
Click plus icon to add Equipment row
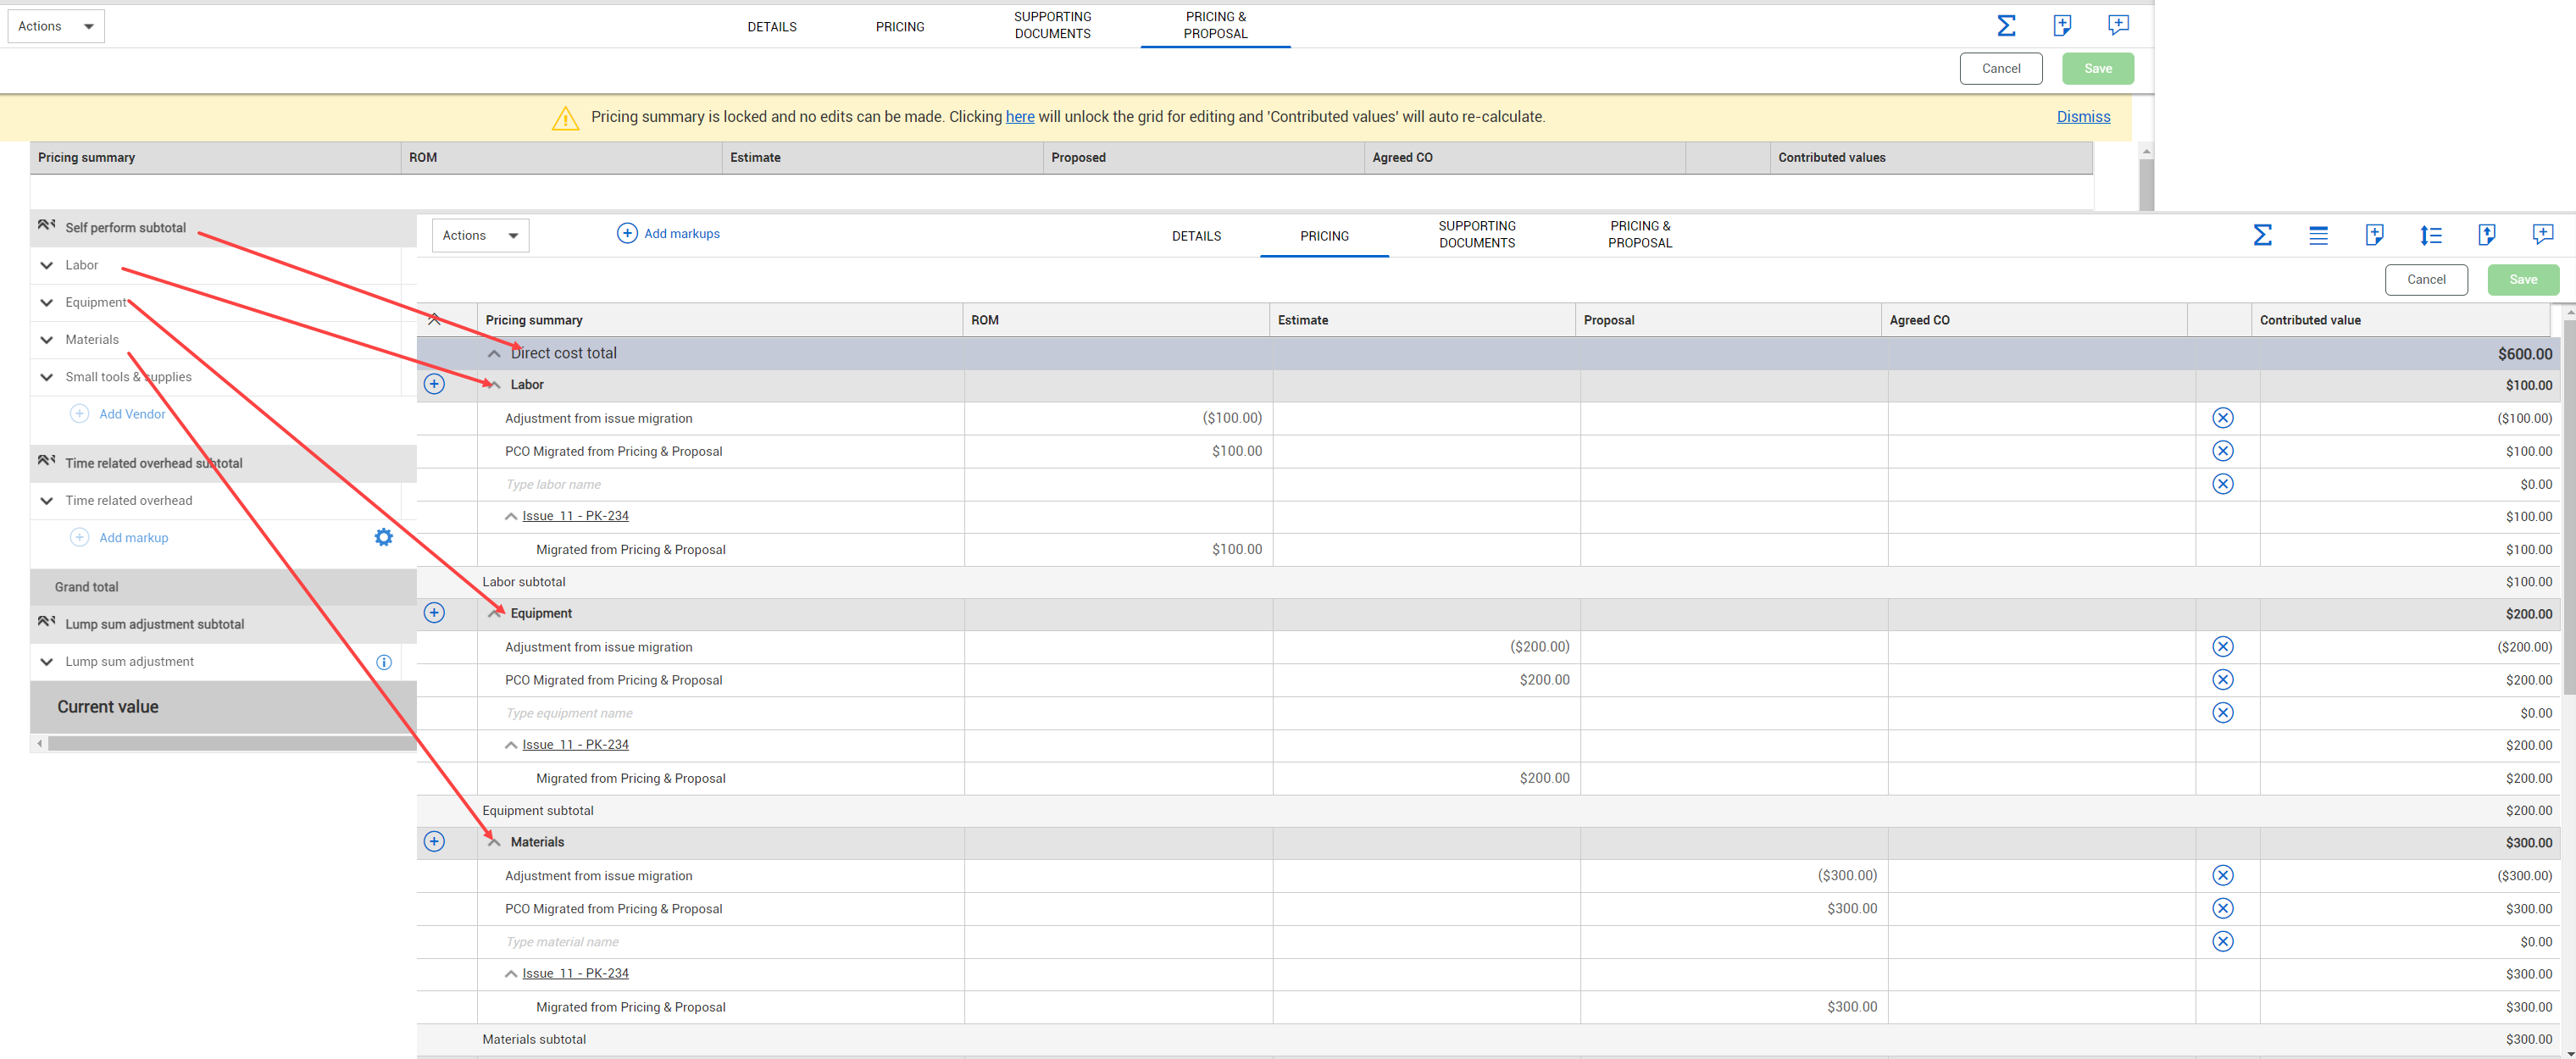[434, 613]
